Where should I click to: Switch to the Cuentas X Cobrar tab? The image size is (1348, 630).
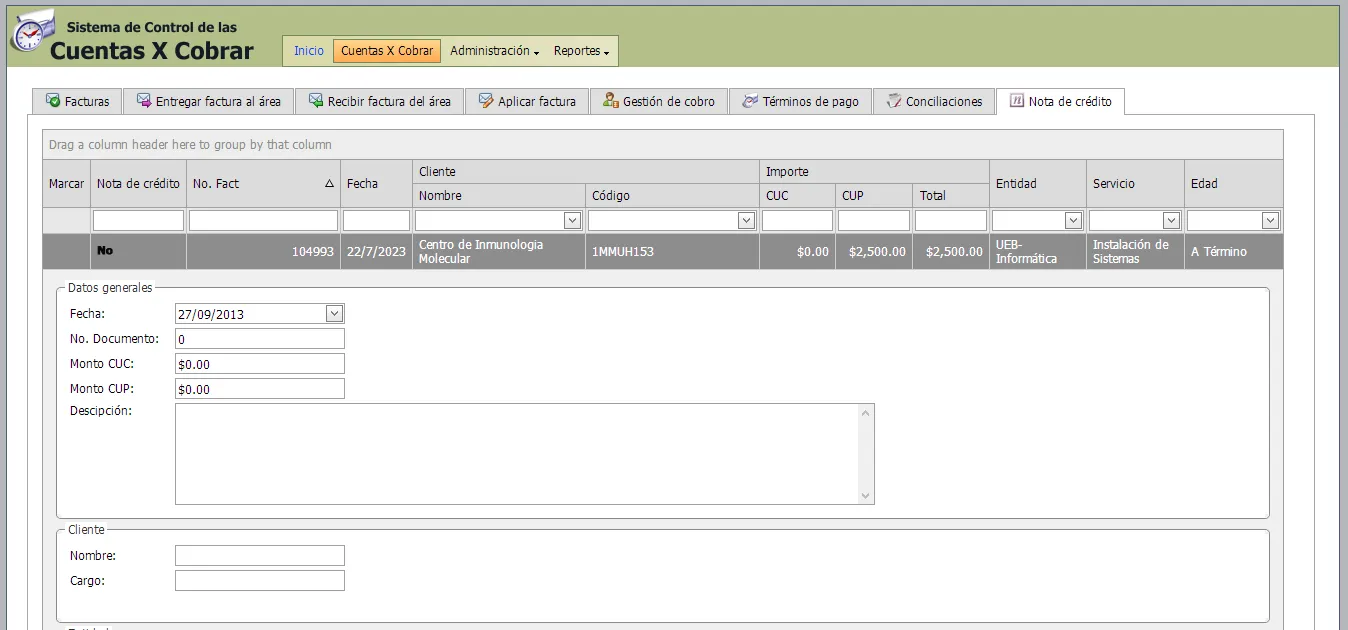(386, 49)
